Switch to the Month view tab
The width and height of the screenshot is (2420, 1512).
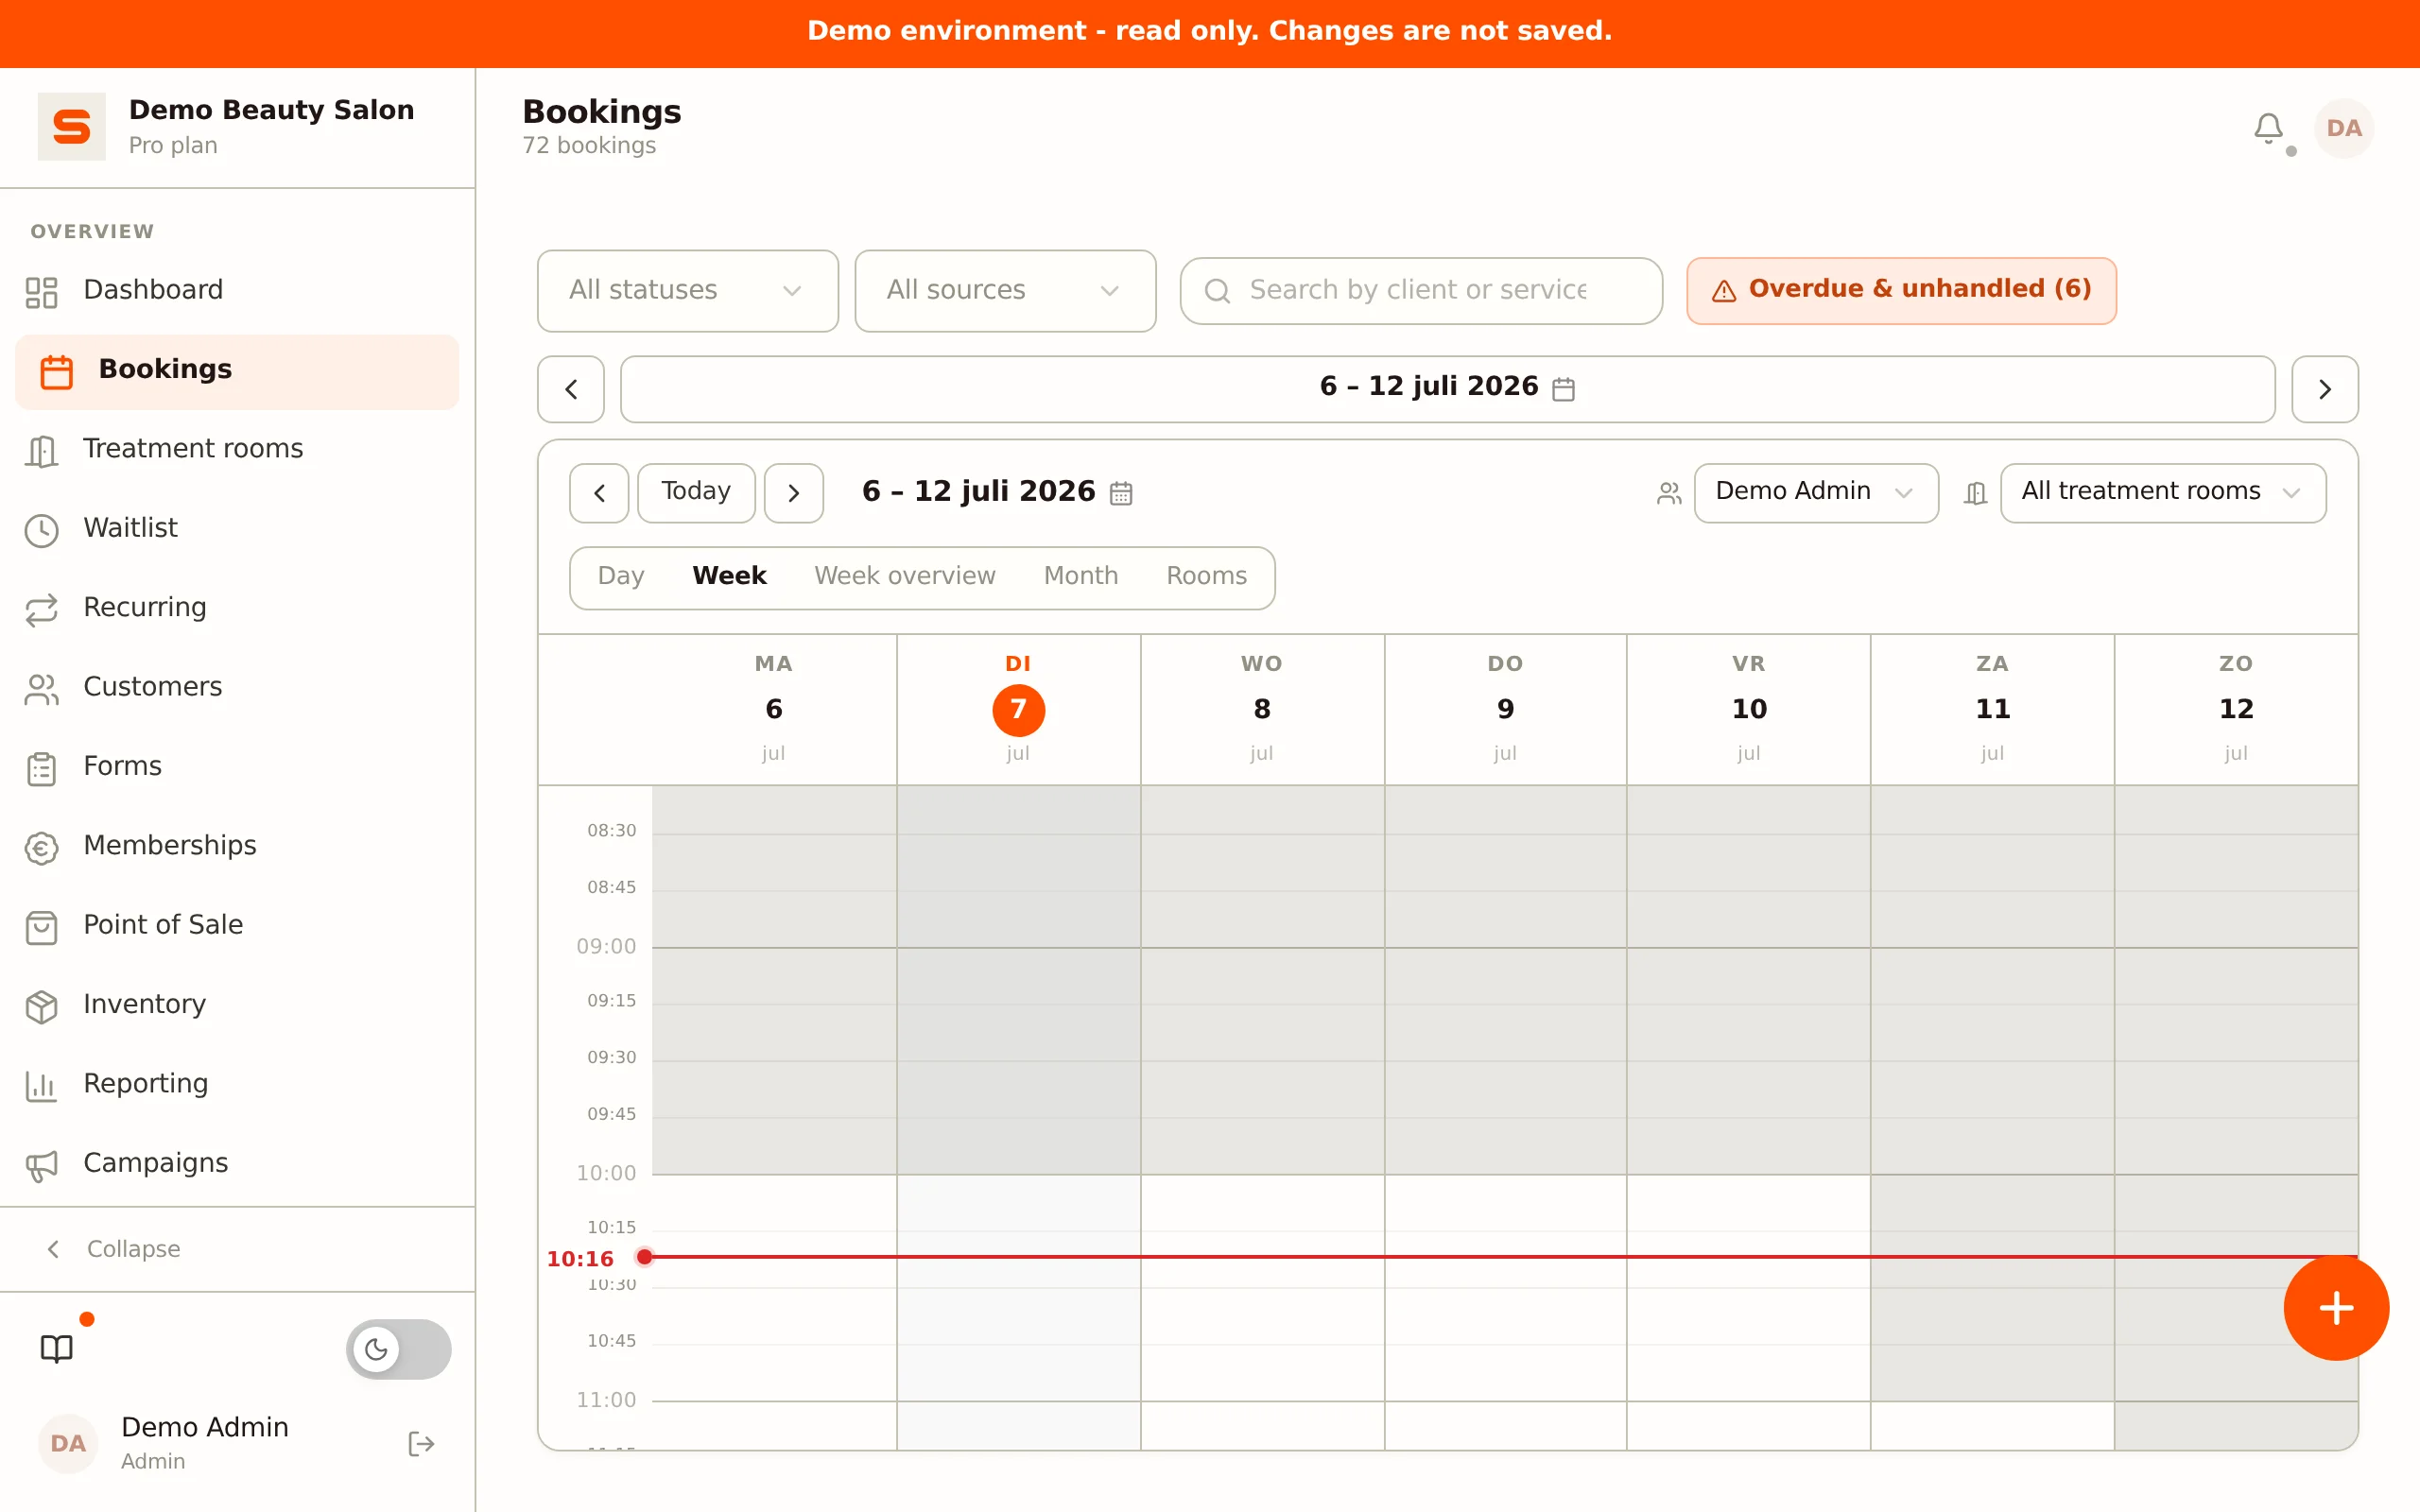1080,576
